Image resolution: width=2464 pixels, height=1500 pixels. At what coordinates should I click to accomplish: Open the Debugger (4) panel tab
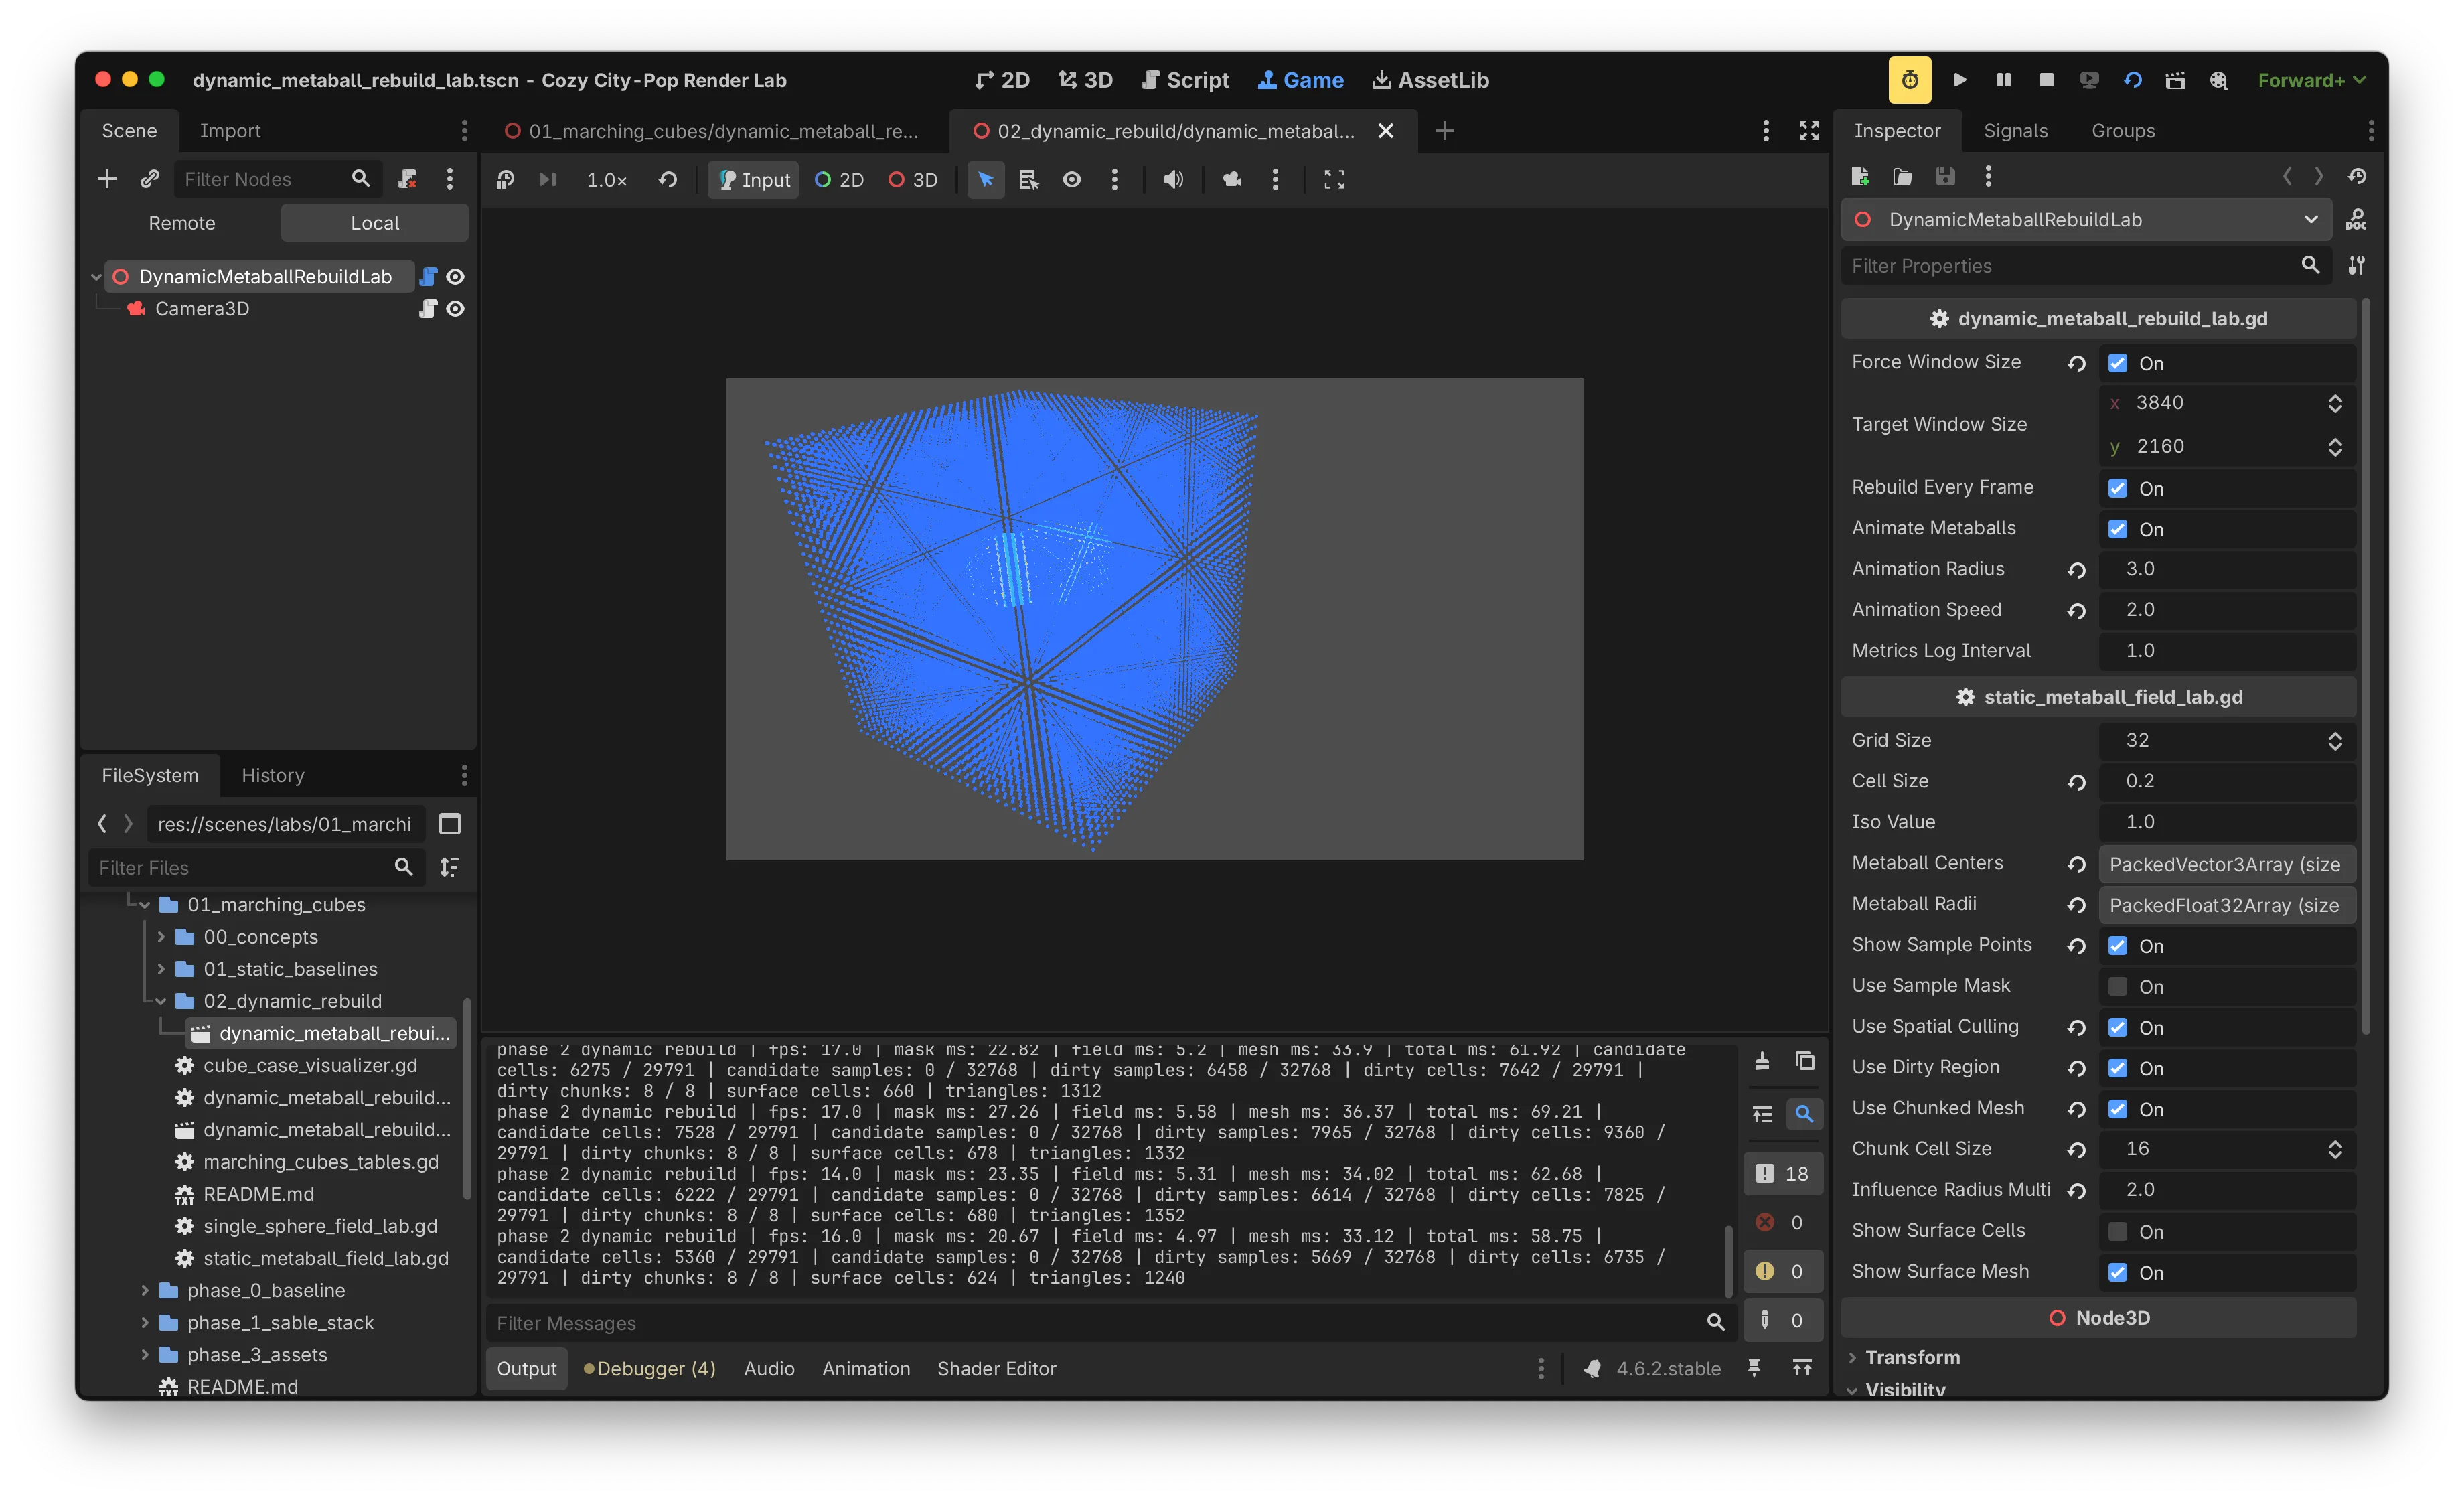(x=649, y=1368)
